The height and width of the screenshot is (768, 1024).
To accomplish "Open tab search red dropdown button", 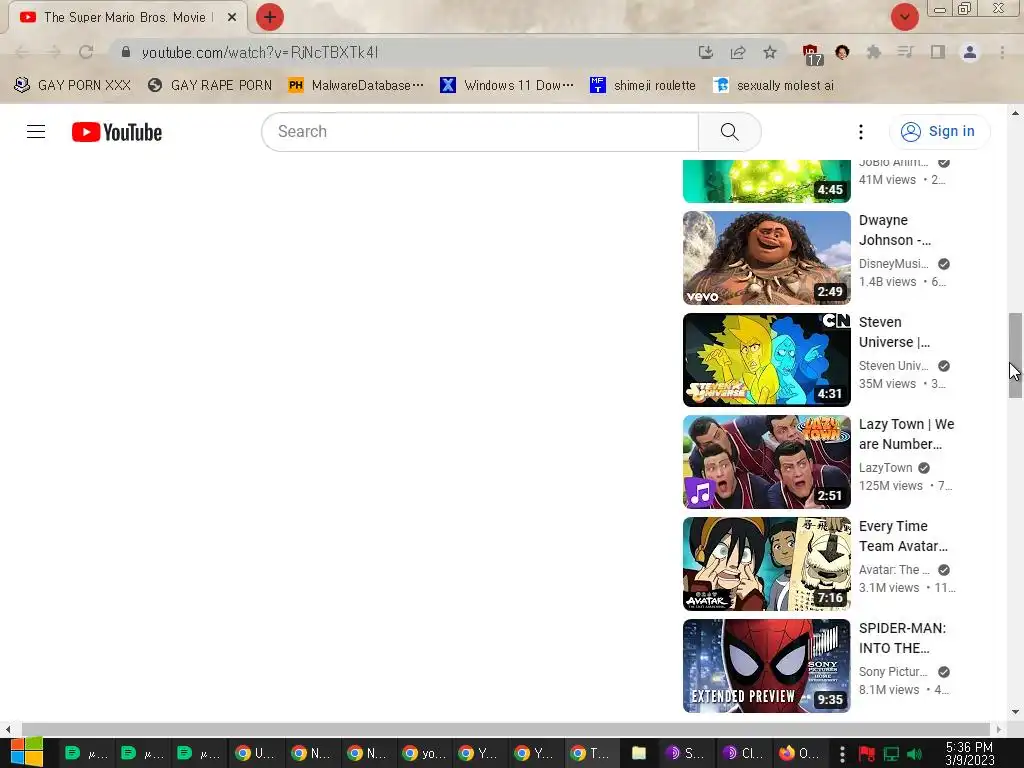I will (x=905, y=17).
